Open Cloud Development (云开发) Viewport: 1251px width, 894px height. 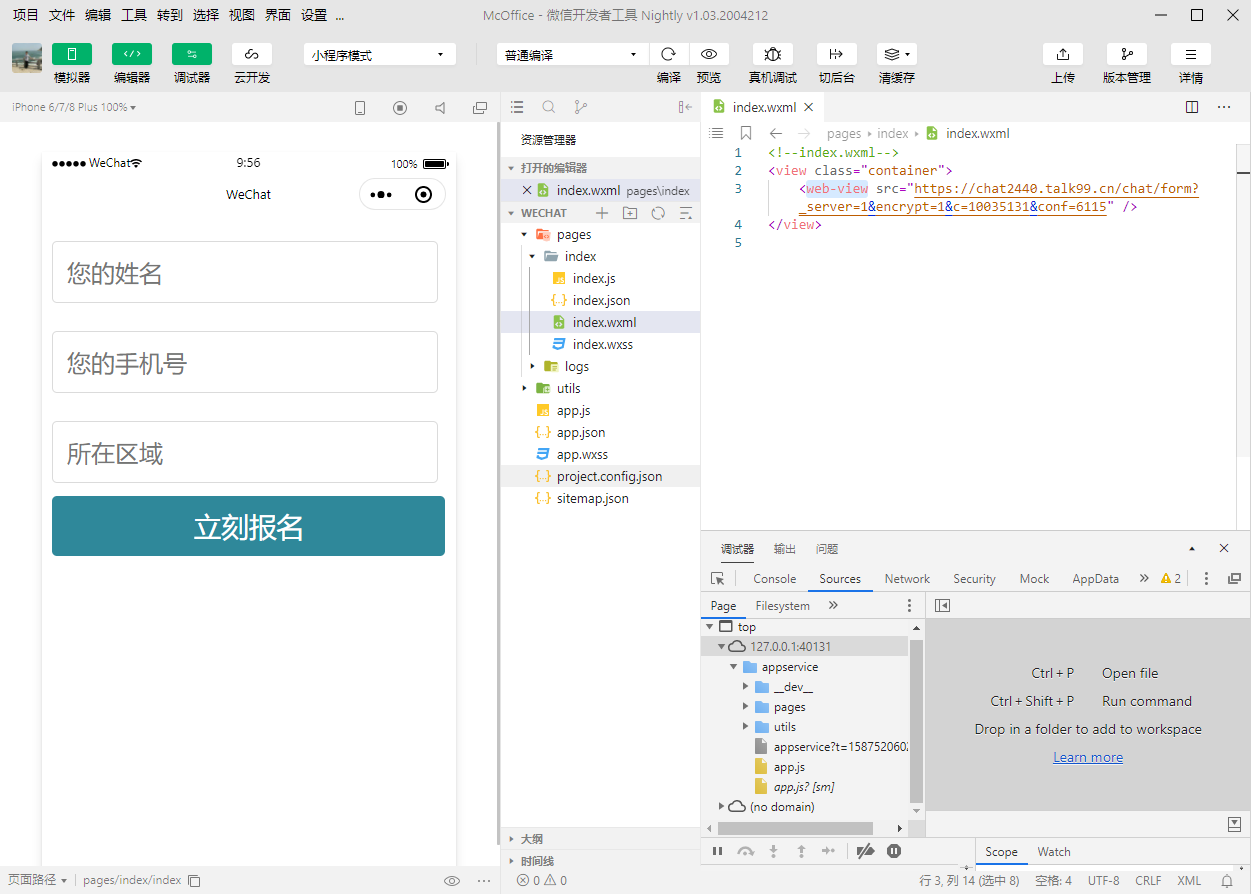tap(252, 54)
